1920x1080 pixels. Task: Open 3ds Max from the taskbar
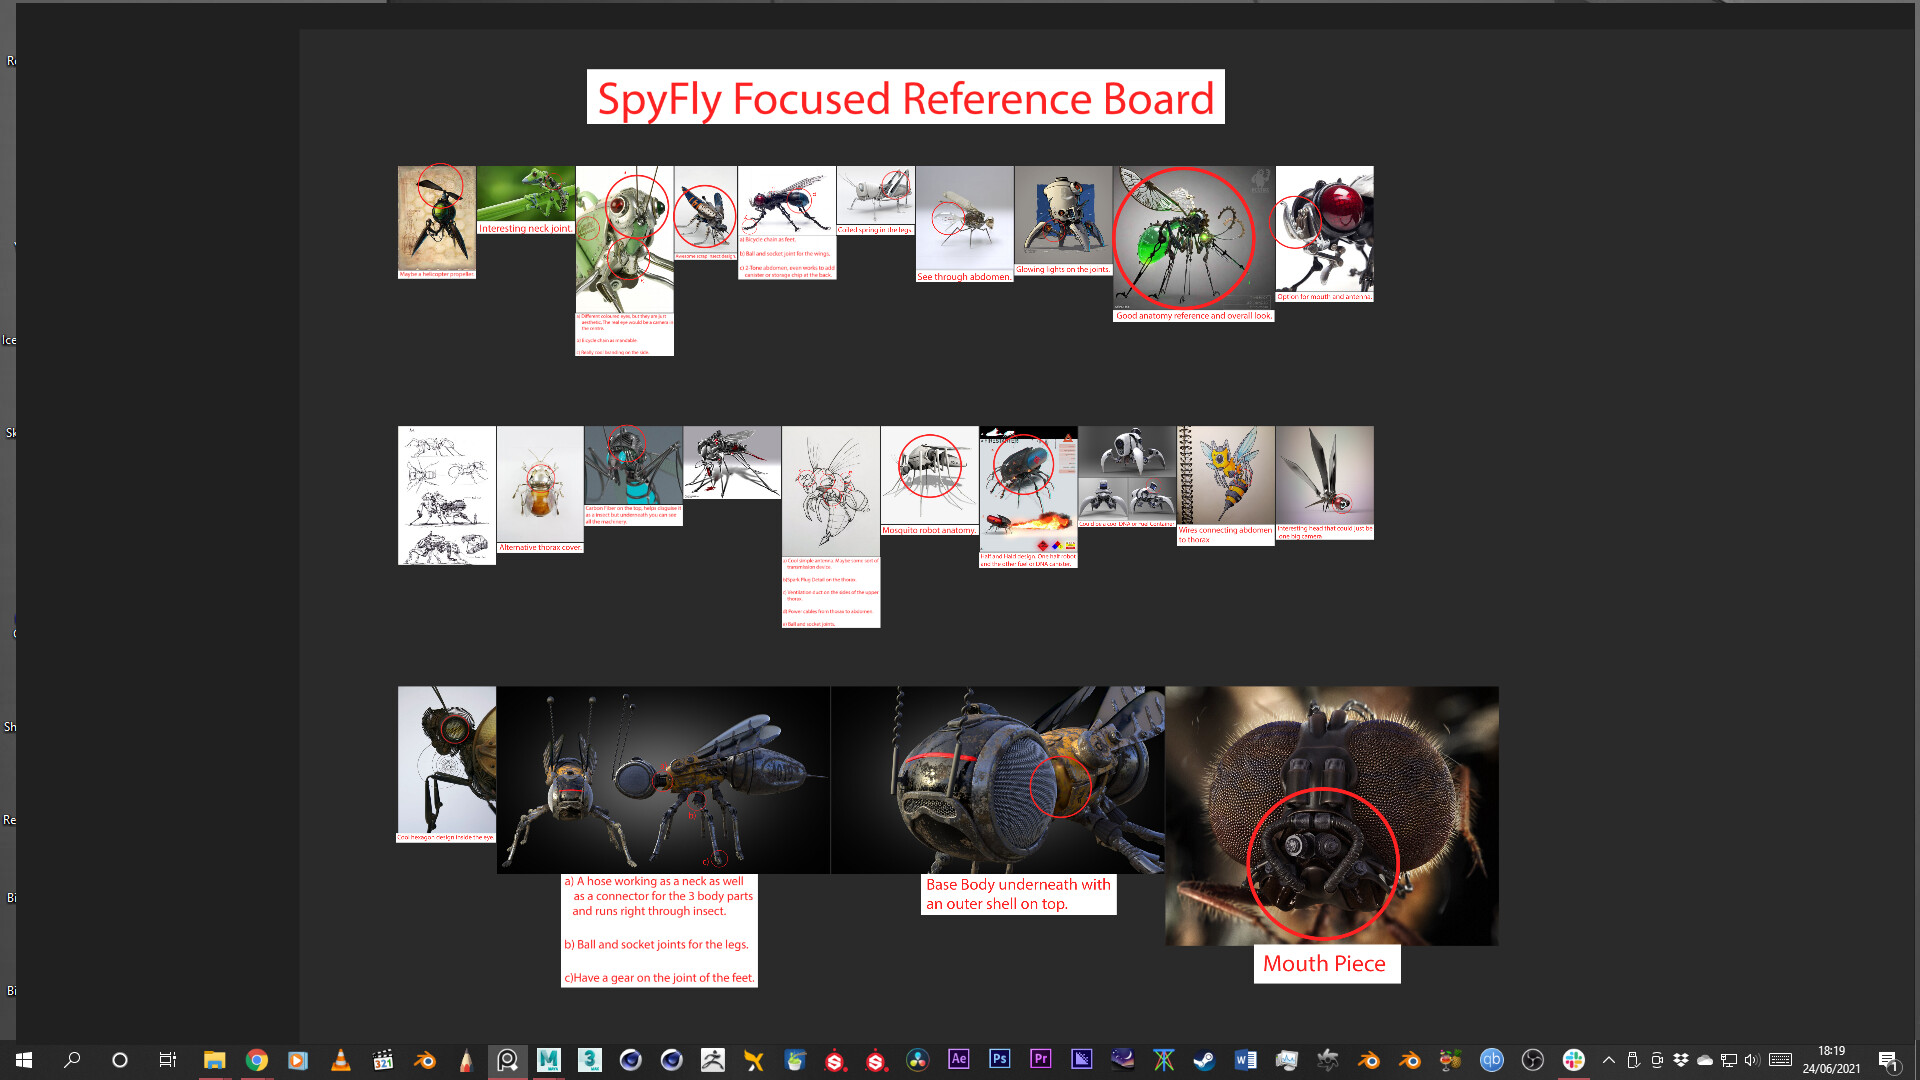pyautogui.click(x=589, y=1062)
